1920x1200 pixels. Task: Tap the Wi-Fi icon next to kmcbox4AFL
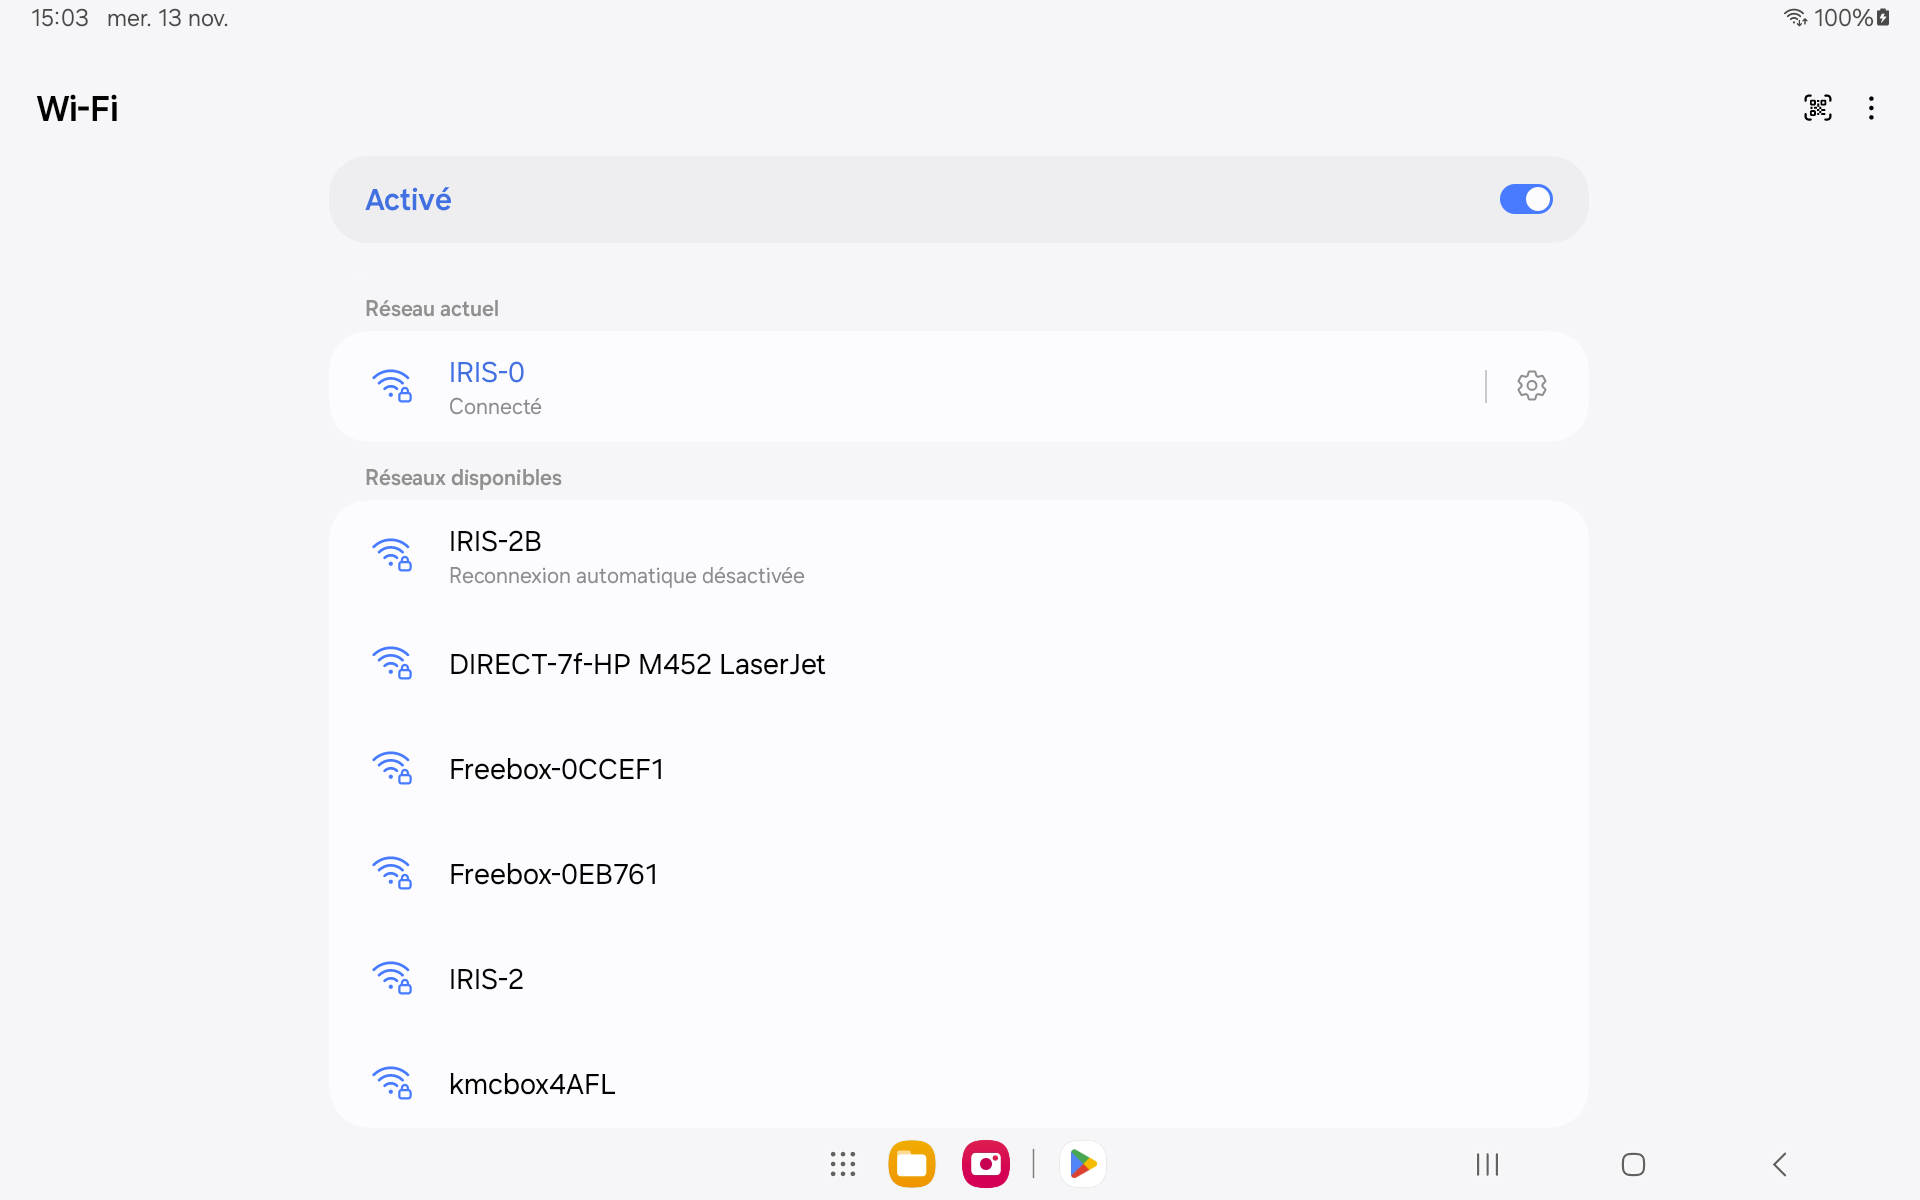(x=392, y=1084)
